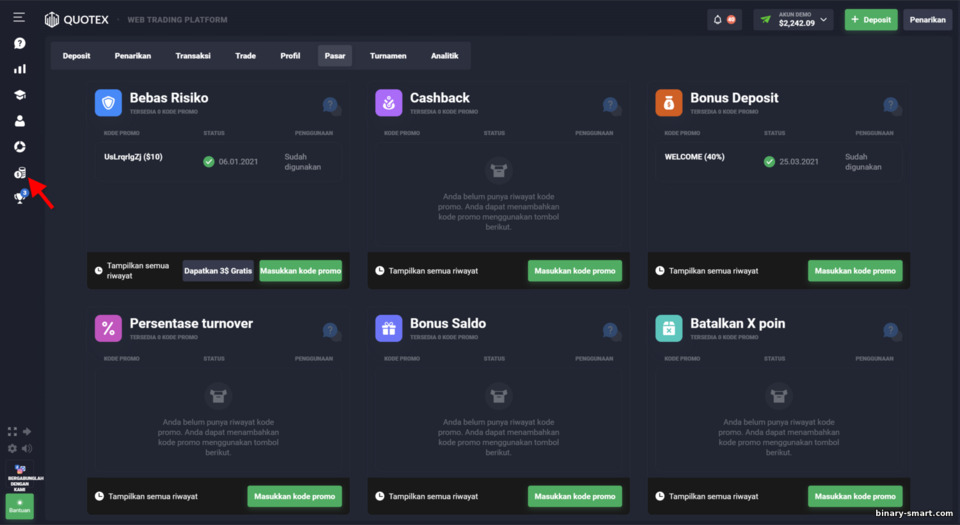
Task: Open help tooltip for Bonus Saldo
Action: pyautogui.click(x=612, y=332)
